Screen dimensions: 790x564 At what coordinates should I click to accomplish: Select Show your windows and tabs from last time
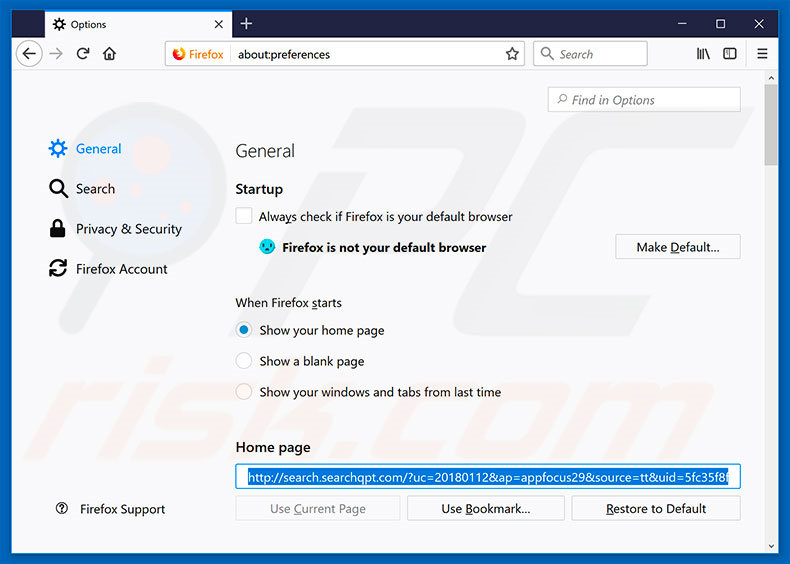coord(244,392)
